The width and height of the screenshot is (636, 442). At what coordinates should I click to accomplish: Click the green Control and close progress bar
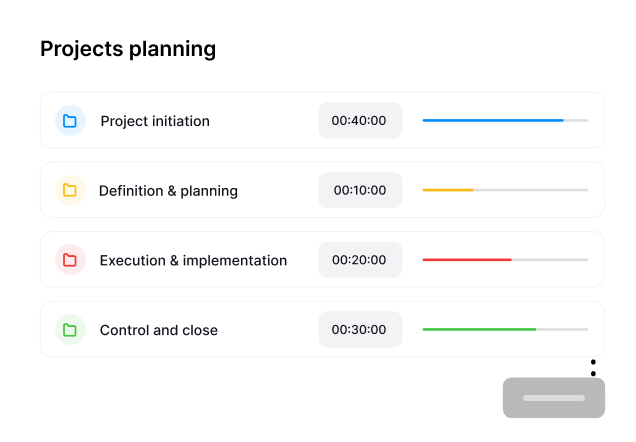(505, 330)
